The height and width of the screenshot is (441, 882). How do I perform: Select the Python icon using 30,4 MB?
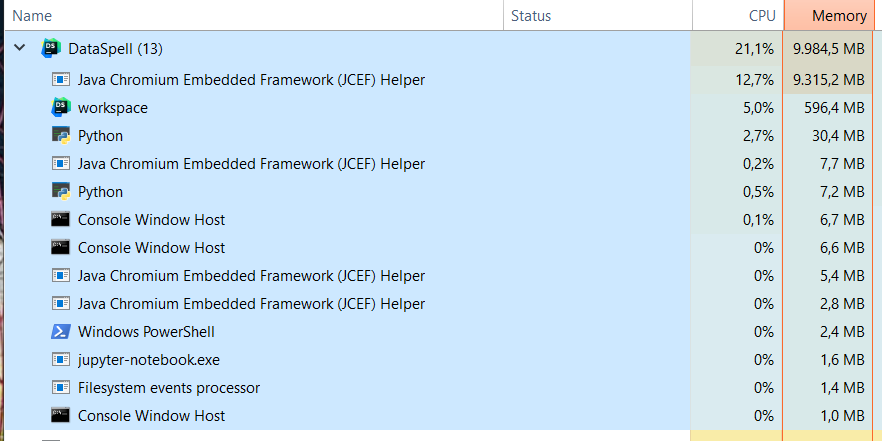pyautogui.click(x=60, y=135)
